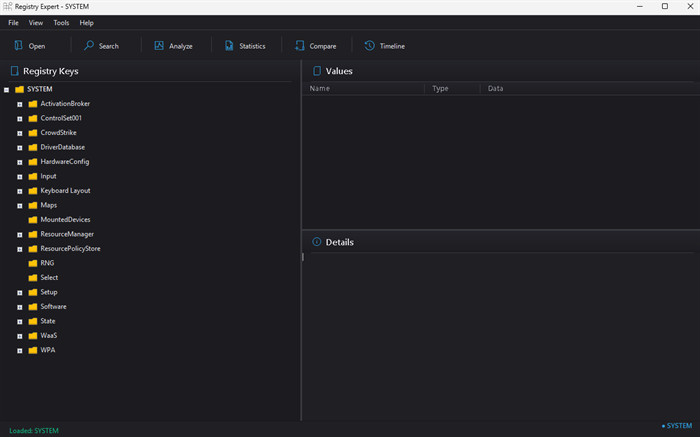Select the ResourceManager key text
Viewport: 700px width, 437px height.
tap(67, 234)
